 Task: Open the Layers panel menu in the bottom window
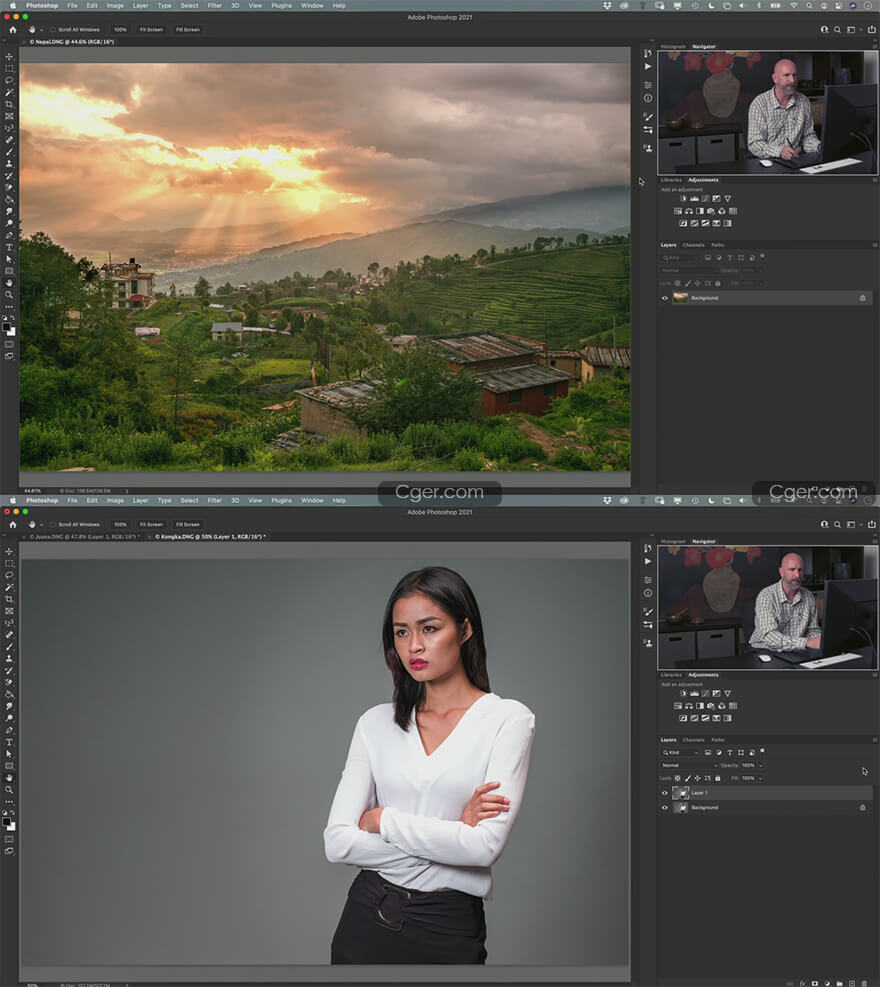[x=874, y=740]
